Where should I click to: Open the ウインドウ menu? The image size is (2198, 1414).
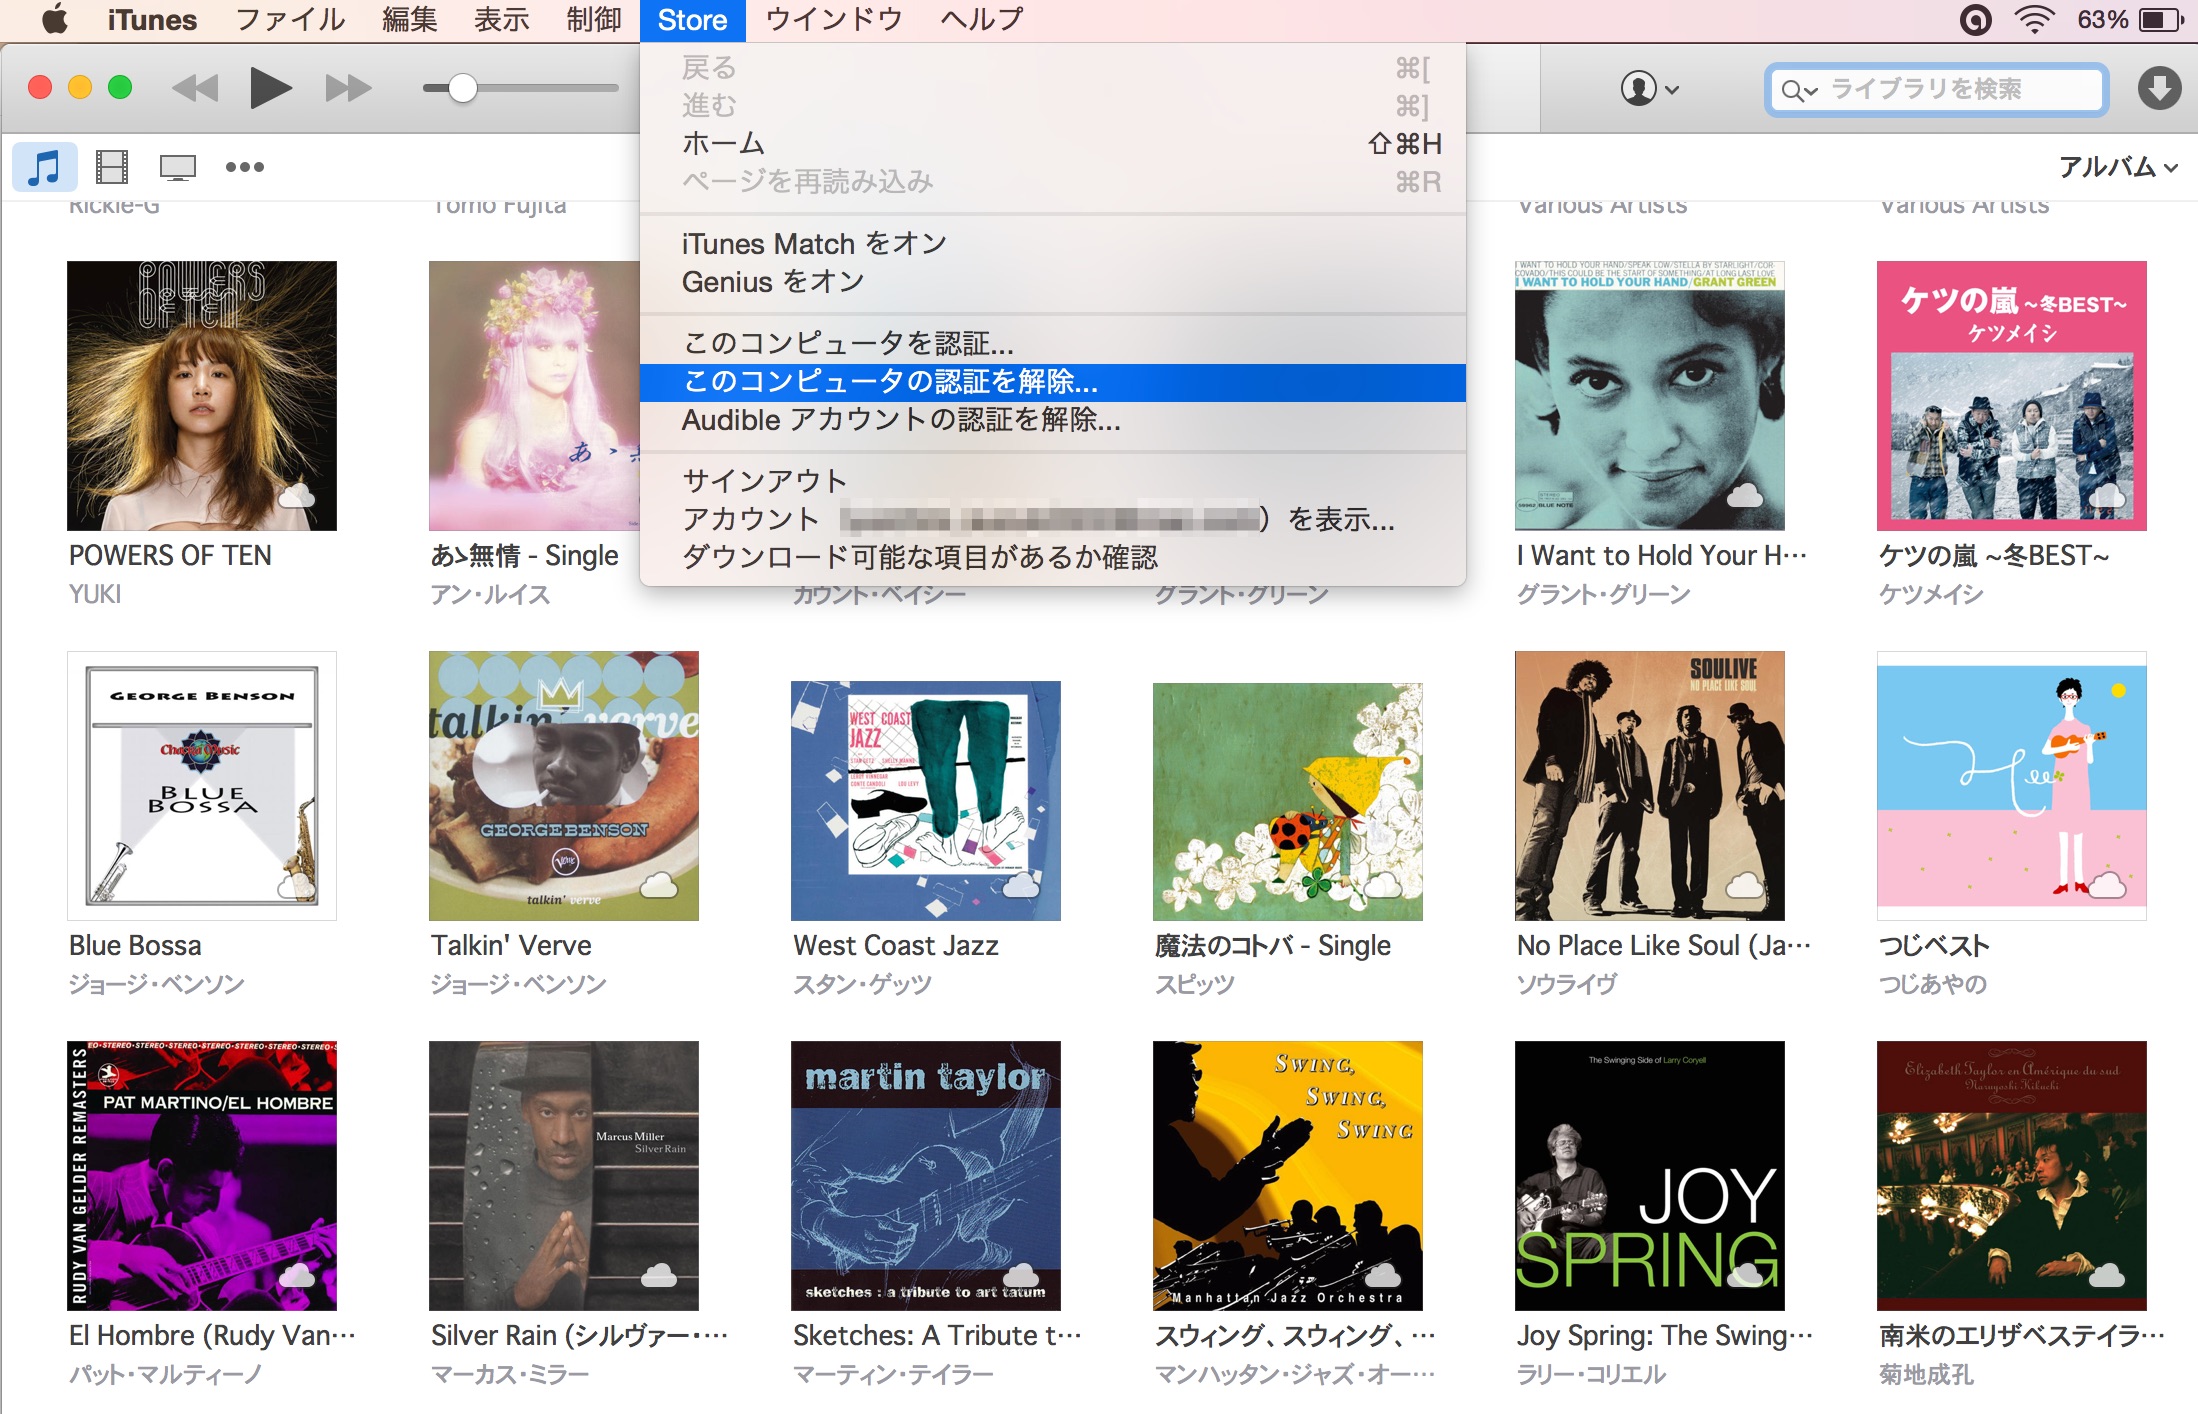tap(834, 20)
